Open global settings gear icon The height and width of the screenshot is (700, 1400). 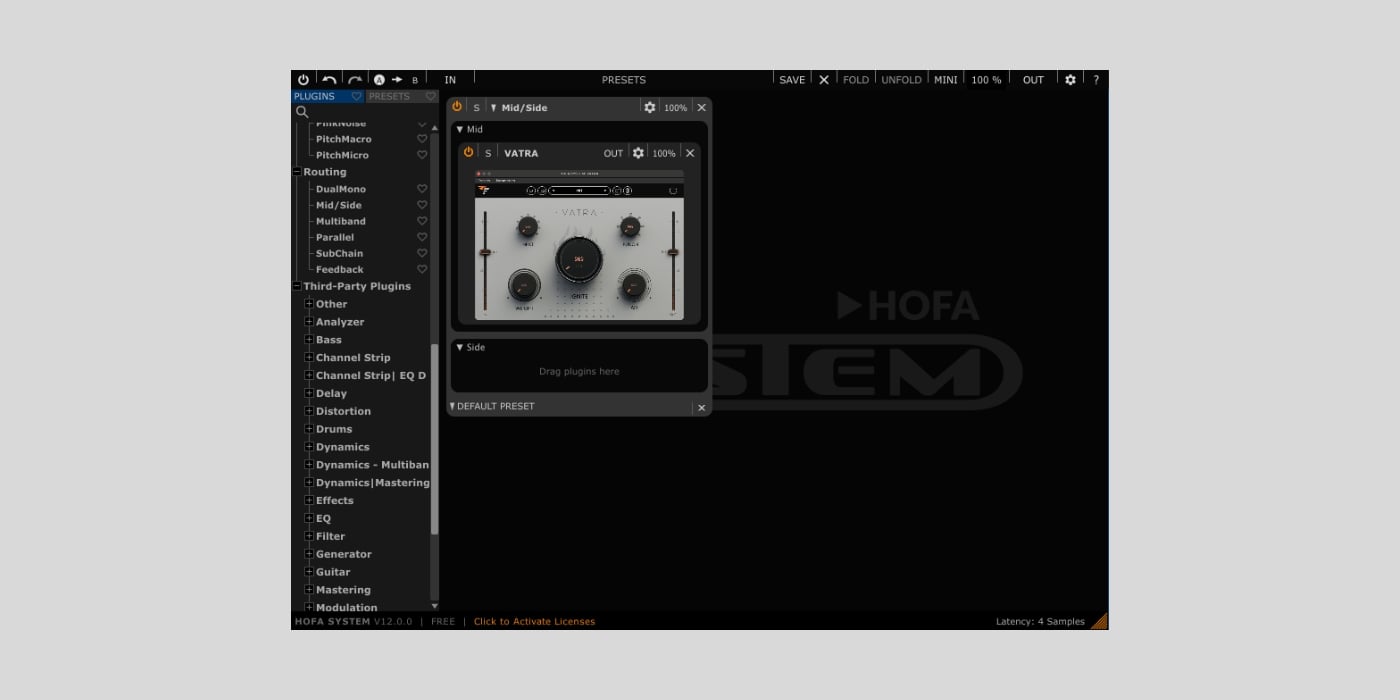[x=1070, y=80]
